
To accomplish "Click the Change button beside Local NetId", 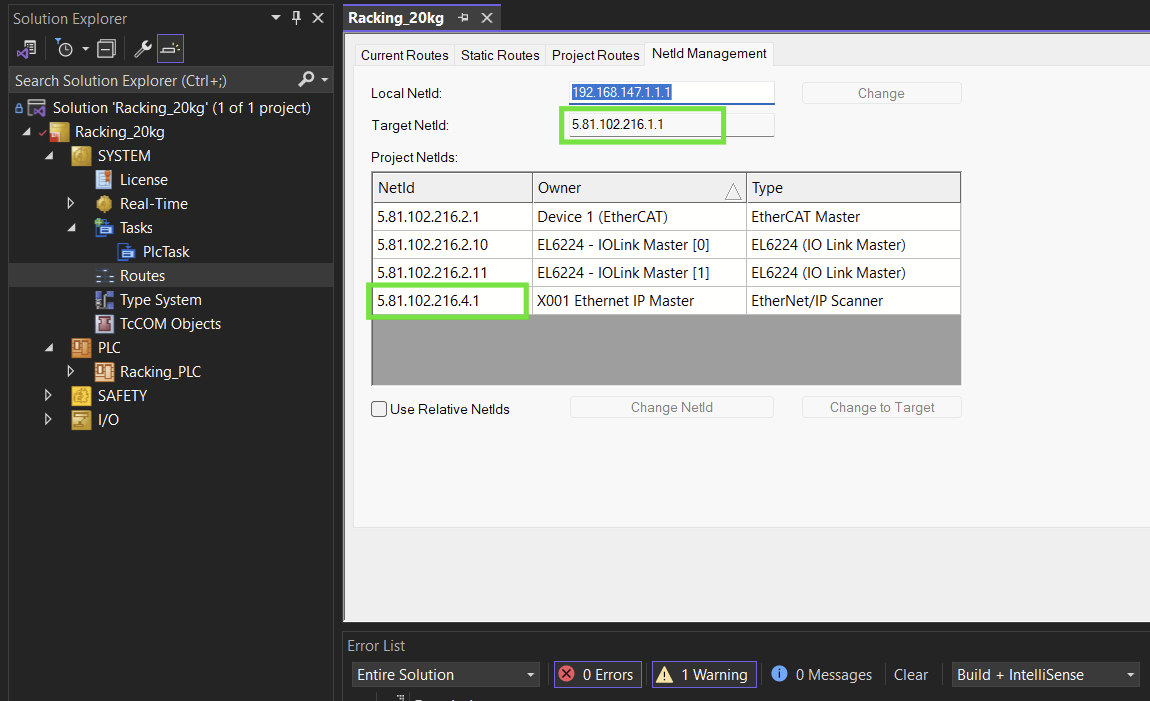I will coord(882,93).
